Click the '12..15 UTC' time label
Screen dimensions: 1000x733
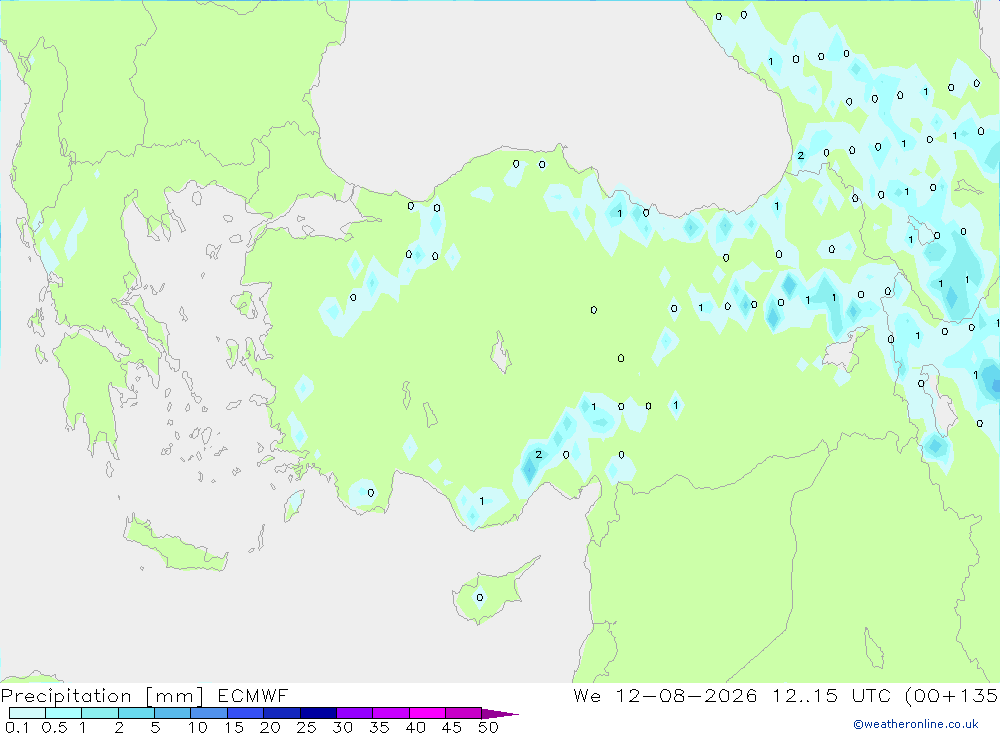(x=831, y=695)
